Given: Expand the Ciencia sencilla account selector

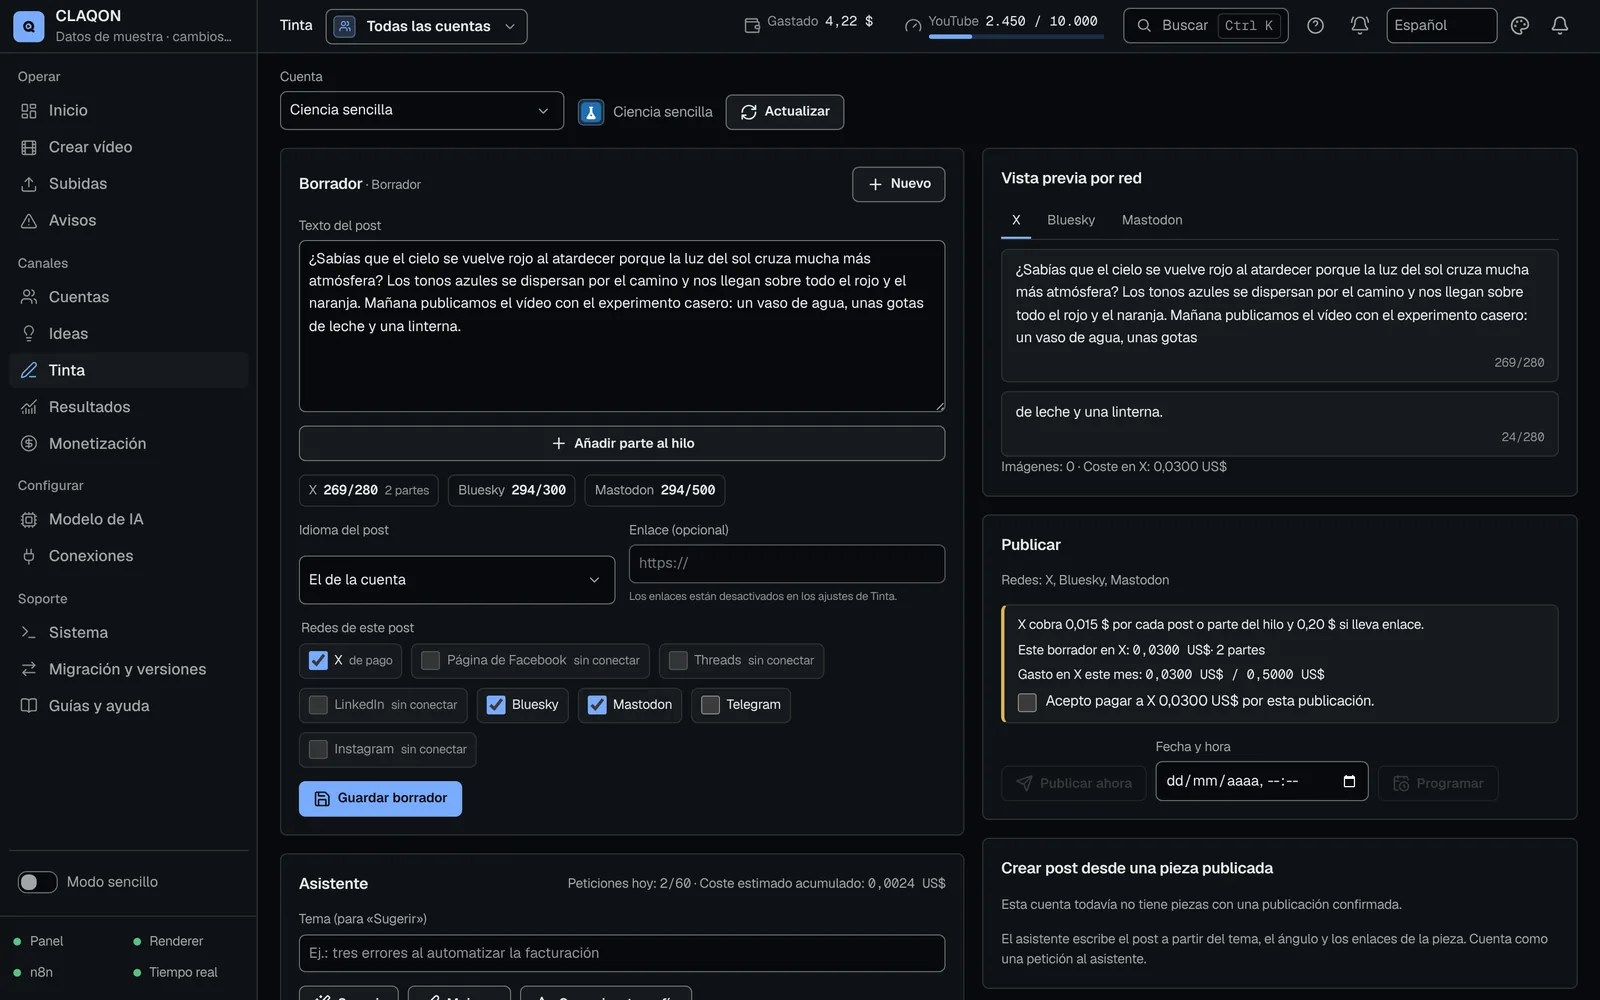Looking at the screenshot, I should 422,111.
